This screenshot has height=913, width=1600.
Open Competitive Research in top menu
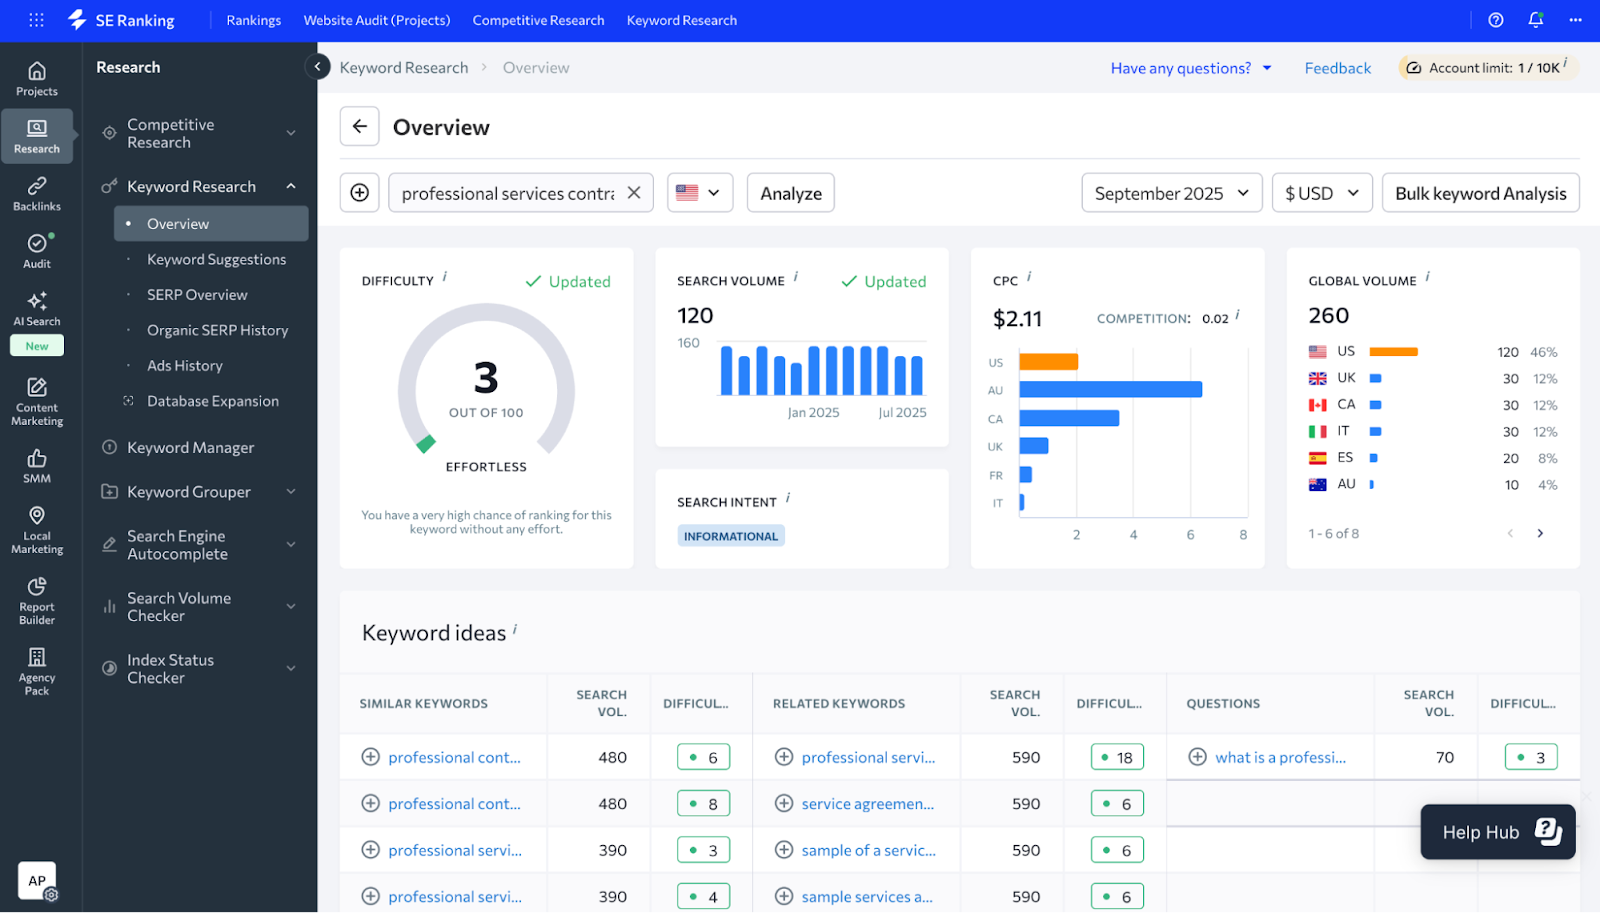click(538, 20)
